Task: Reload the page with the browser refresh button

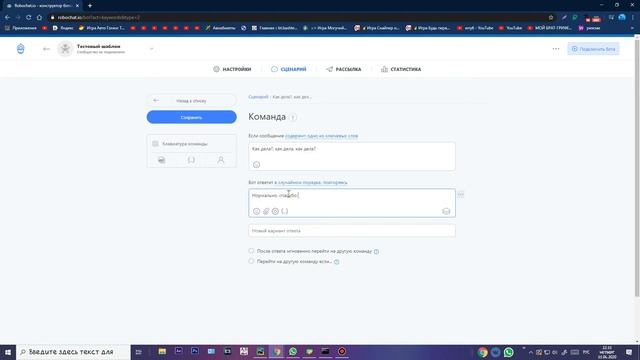Action: tap(29, 18)
